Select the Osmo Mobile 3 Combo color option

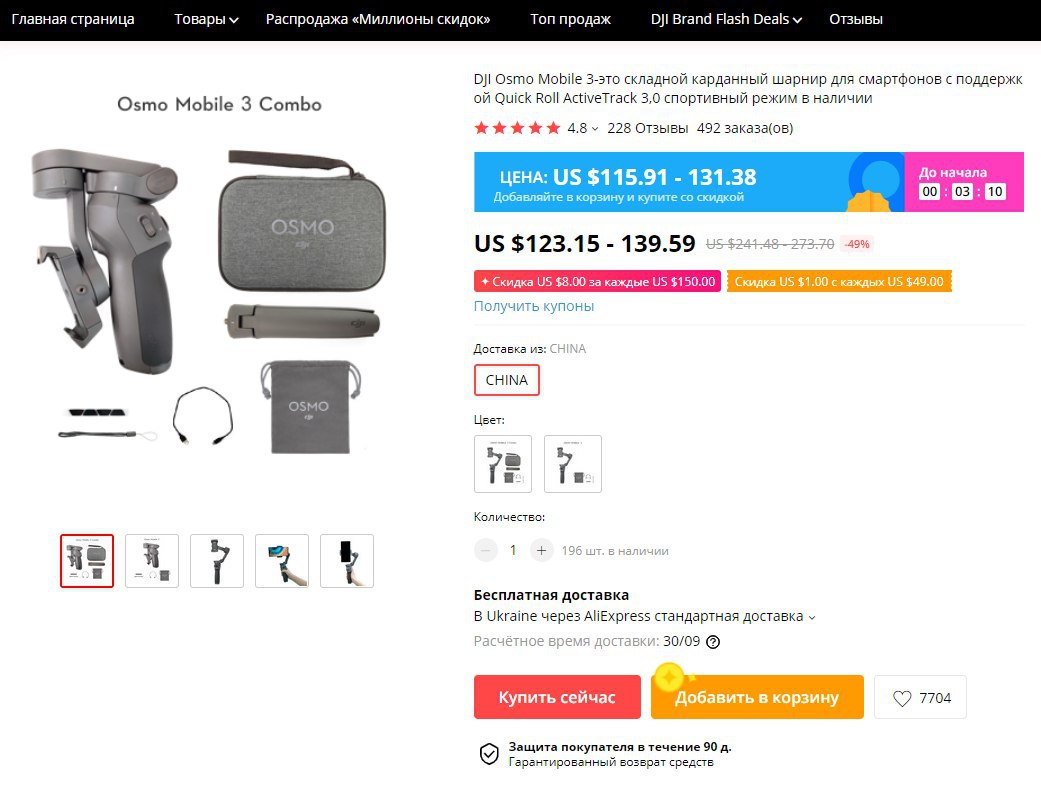[x=503, y=464]
